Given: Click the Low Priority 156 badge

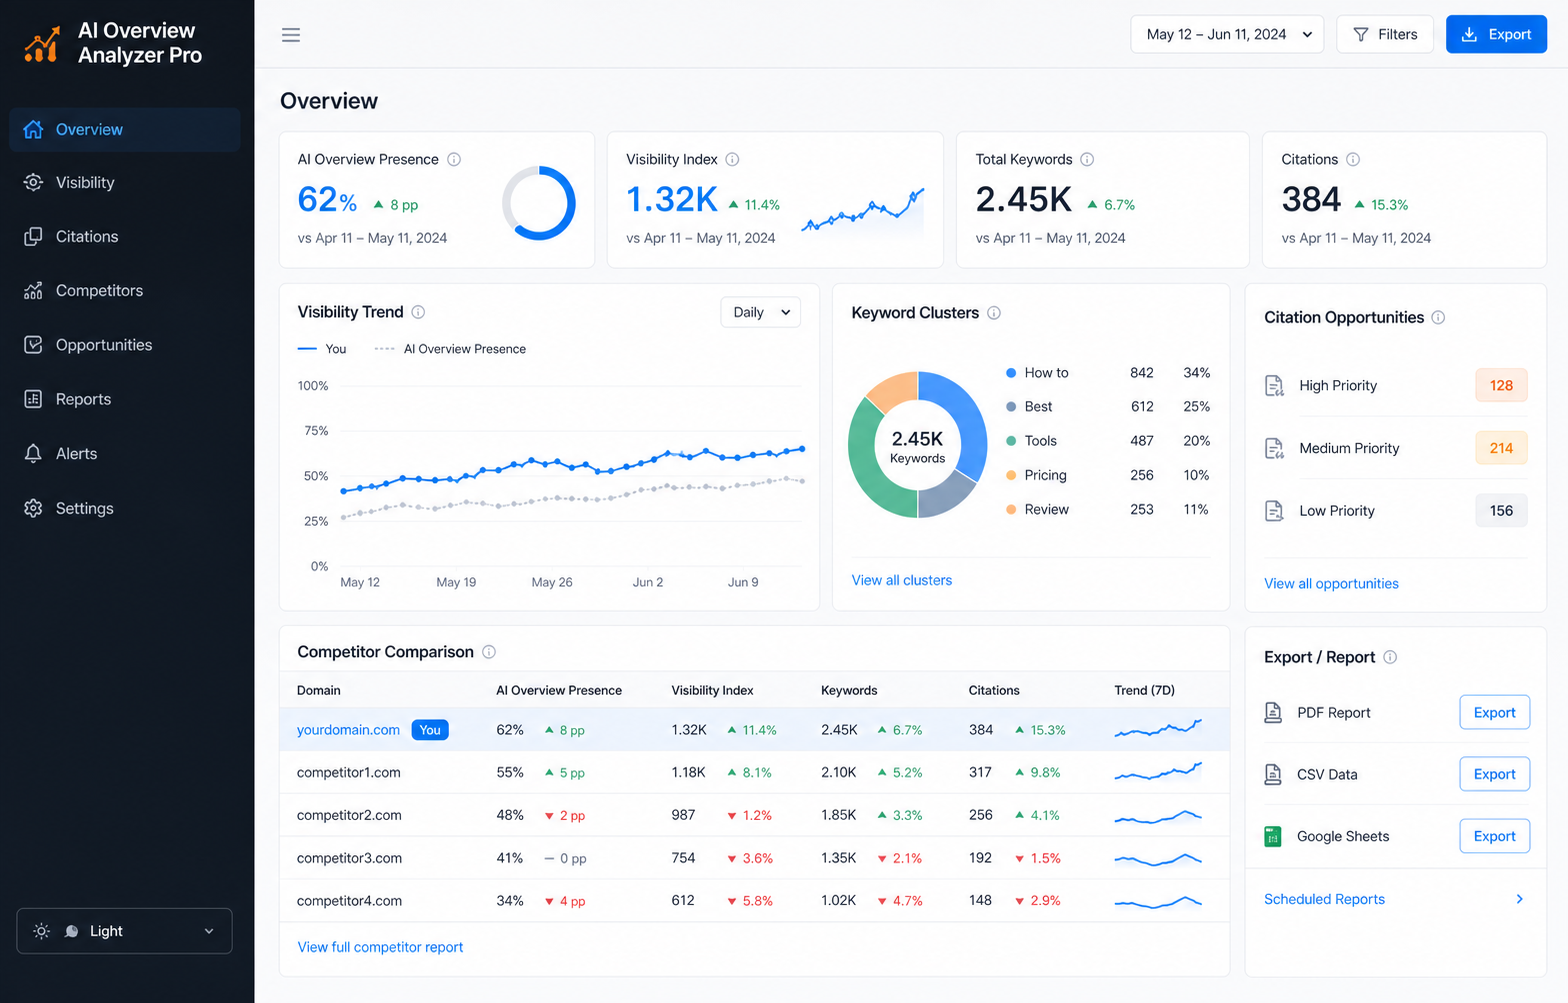Looking at the screenshot, I should [1501, 511].
